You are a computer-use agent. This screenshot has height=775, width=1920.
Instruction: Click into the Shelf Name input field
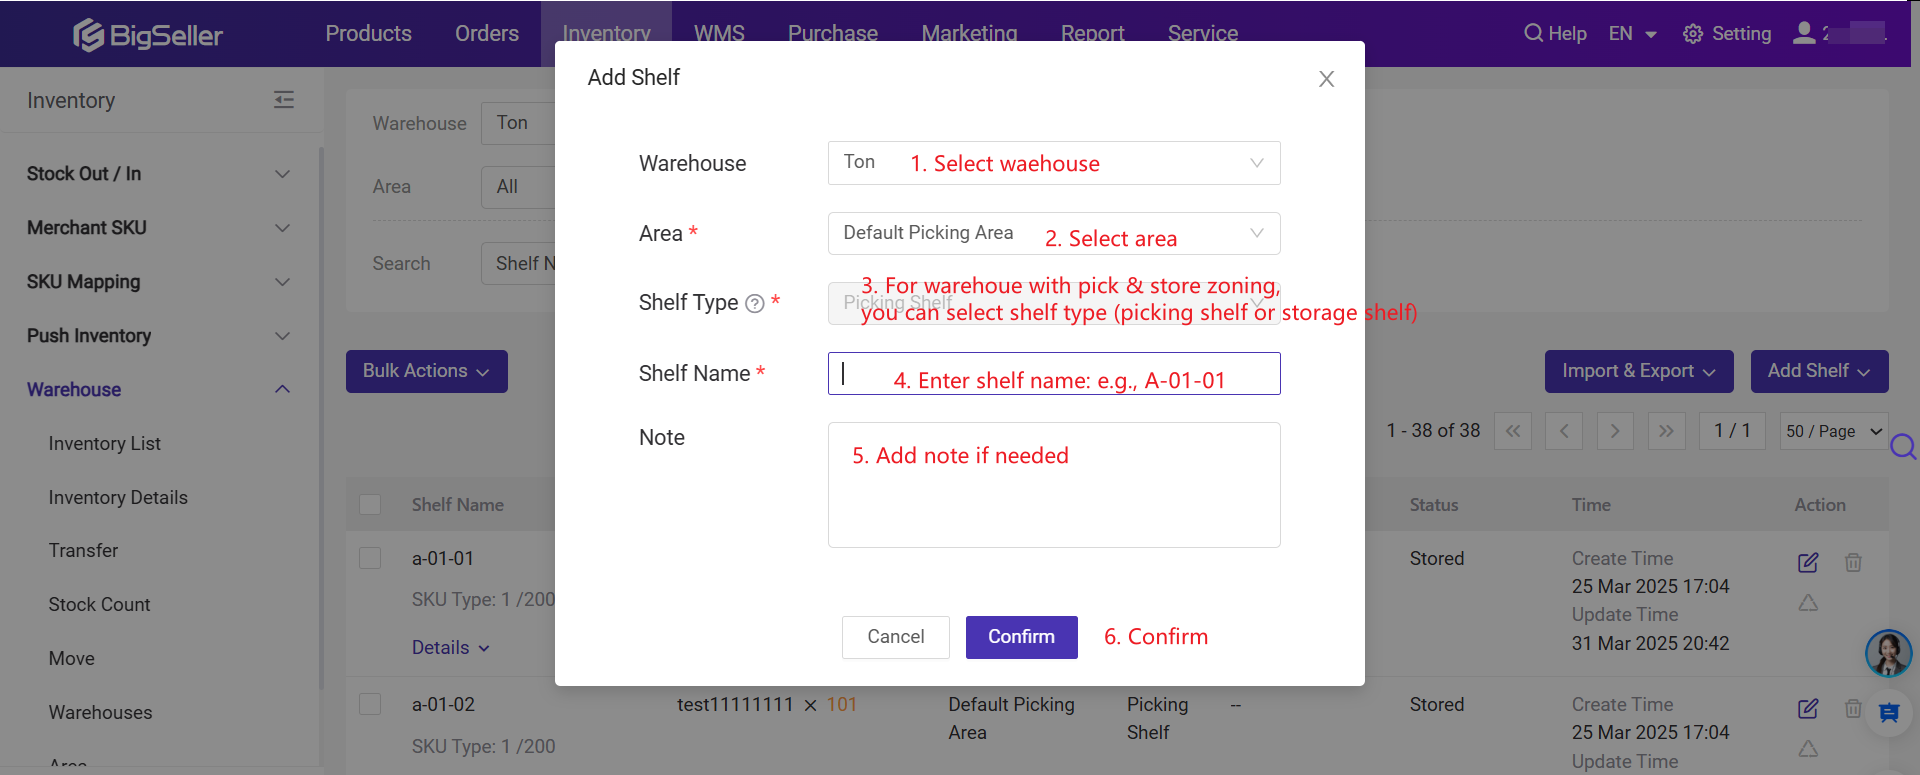pos(1054,373)
